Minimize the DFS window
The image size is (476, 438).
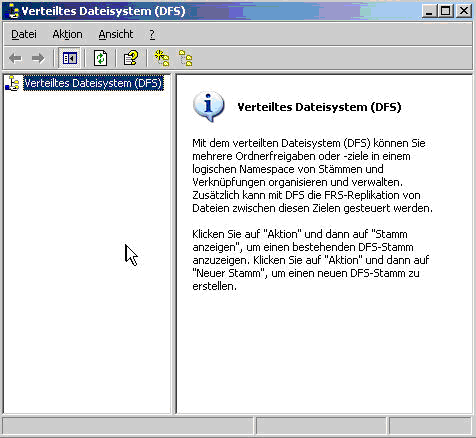(429, 11)
